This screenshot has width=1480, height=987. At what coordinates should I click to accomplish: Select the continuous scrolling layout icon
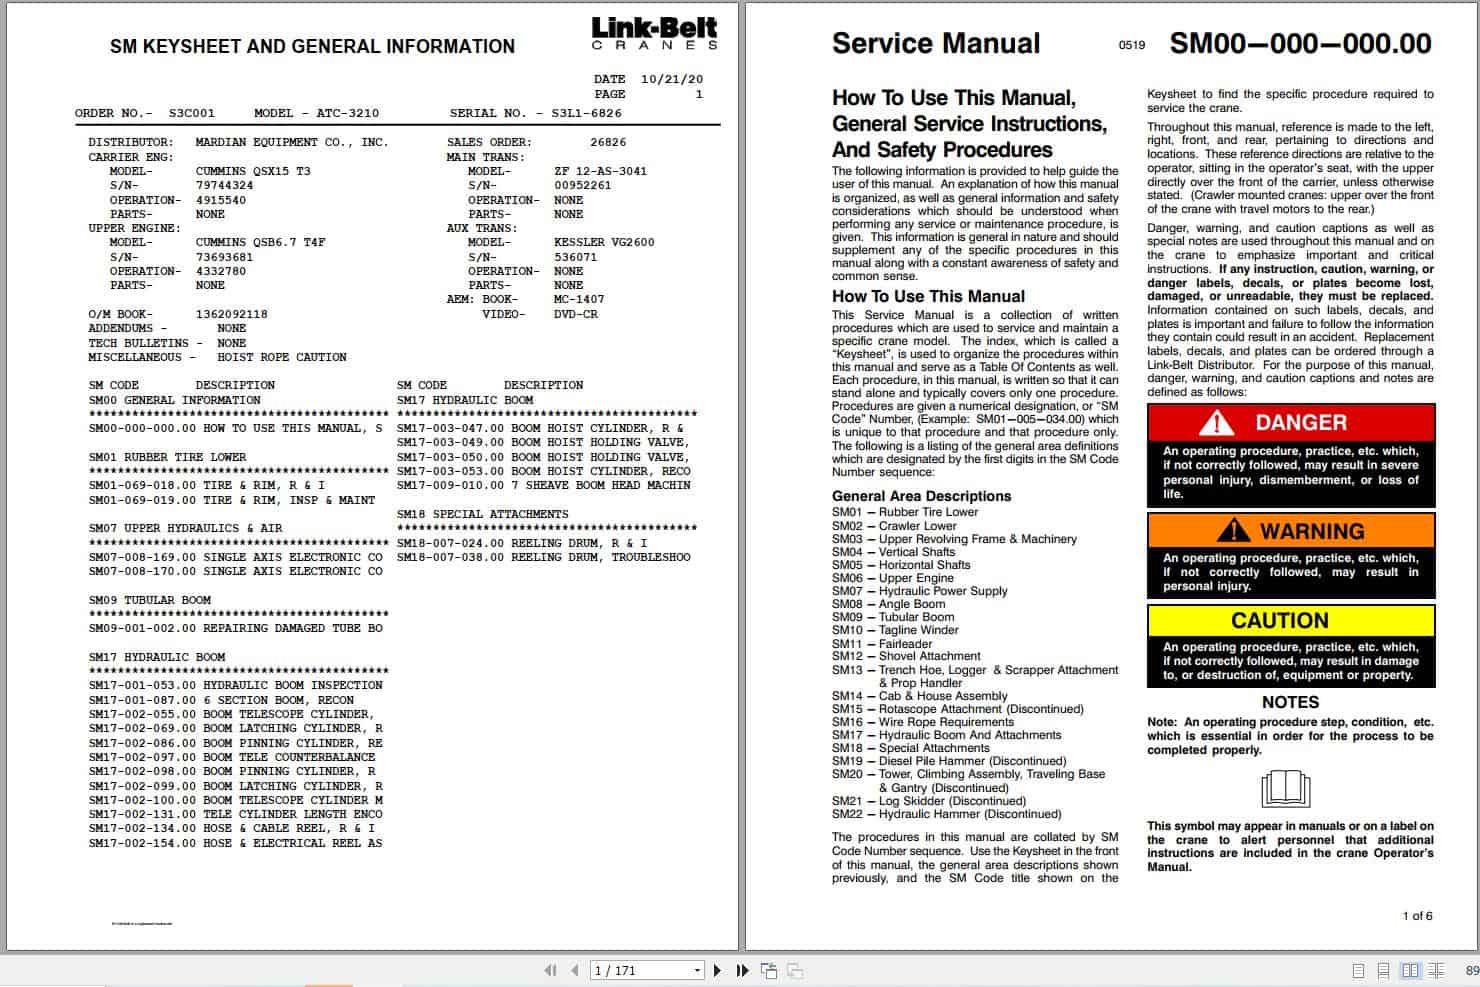[x=1383, y=970]
